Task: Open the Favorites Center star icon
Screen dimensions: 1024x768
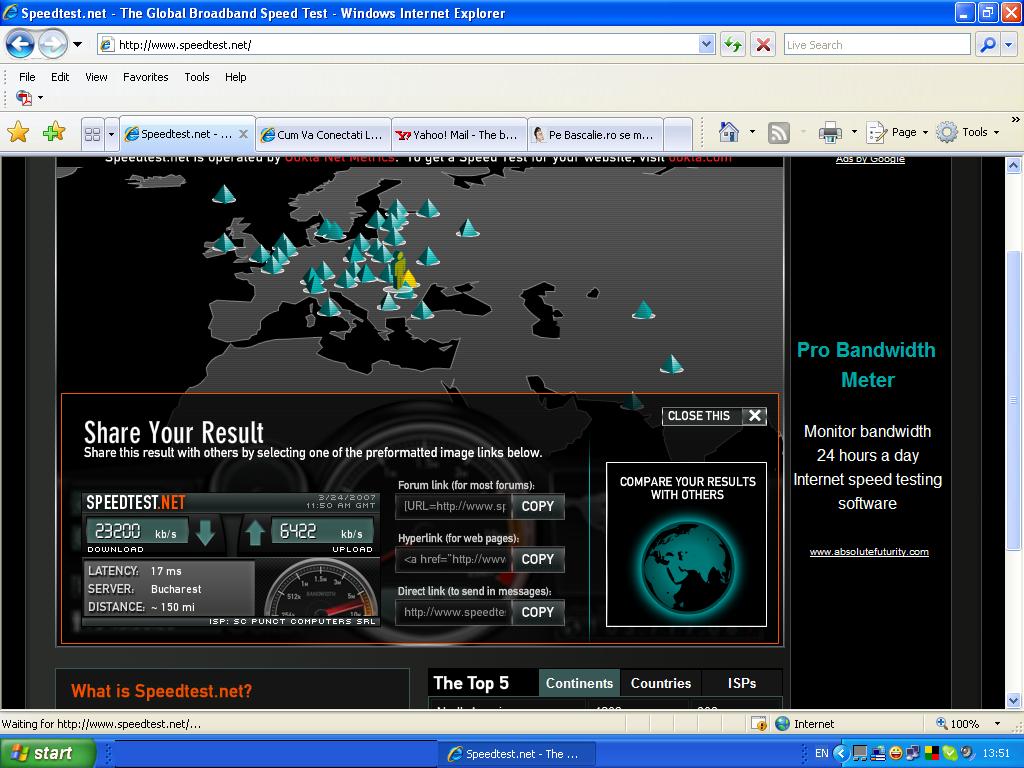Action: click(x=18, y=132)
